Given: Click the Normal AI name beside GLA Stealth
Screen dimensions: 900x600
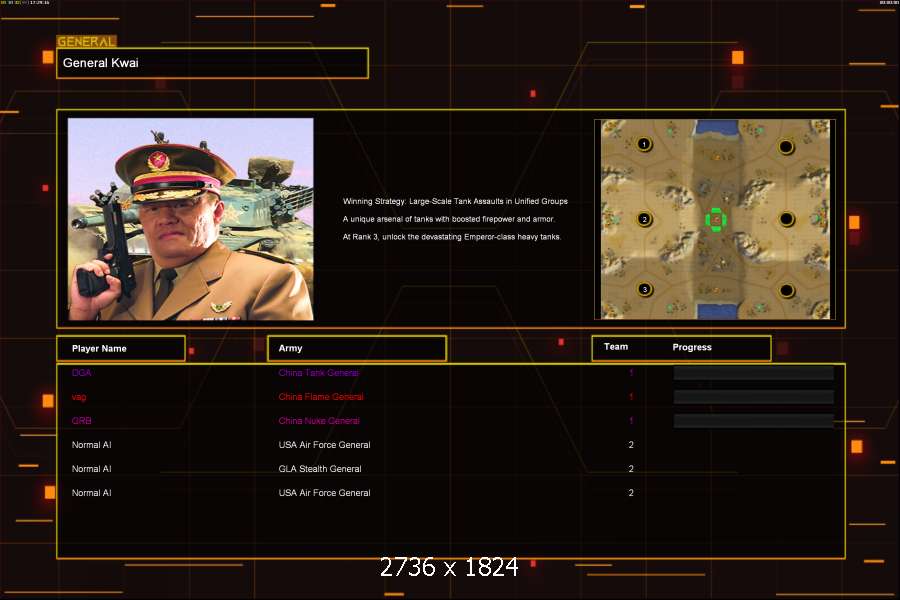Looking at the screenshot, I should point(91,469).
